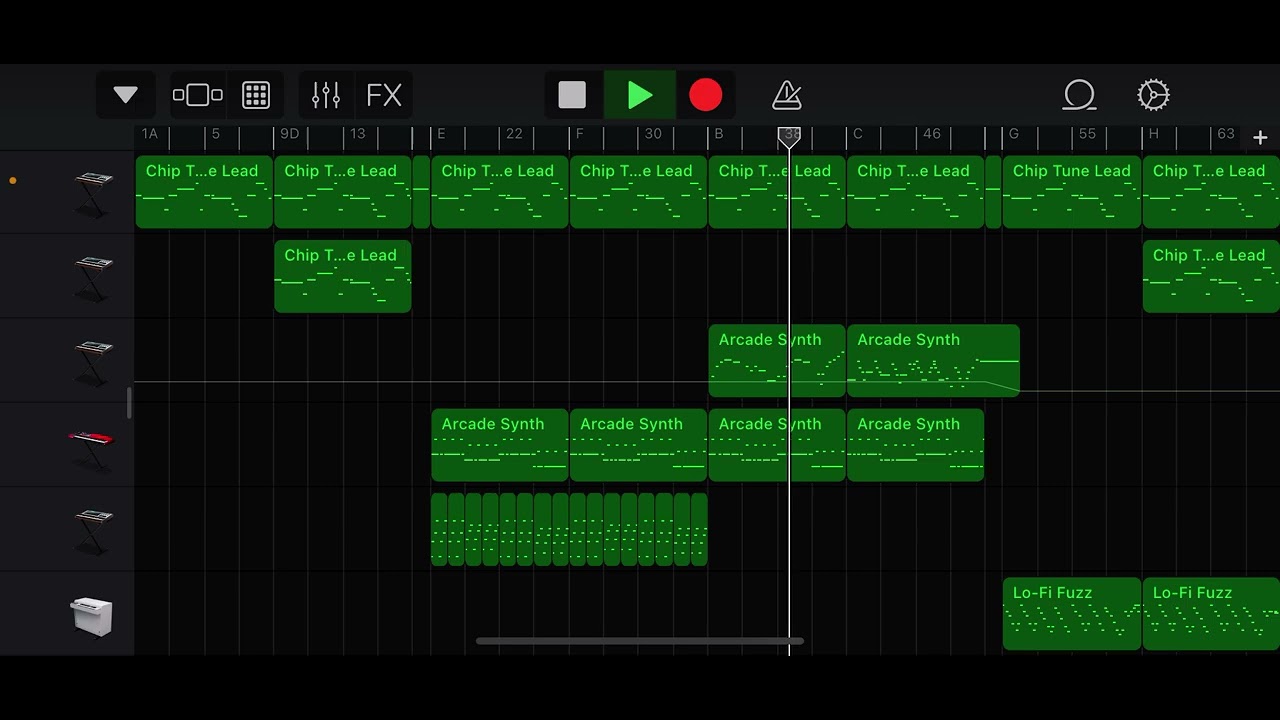
Task: Jump to section marker C on the ruler
Action: coord(857,134)
